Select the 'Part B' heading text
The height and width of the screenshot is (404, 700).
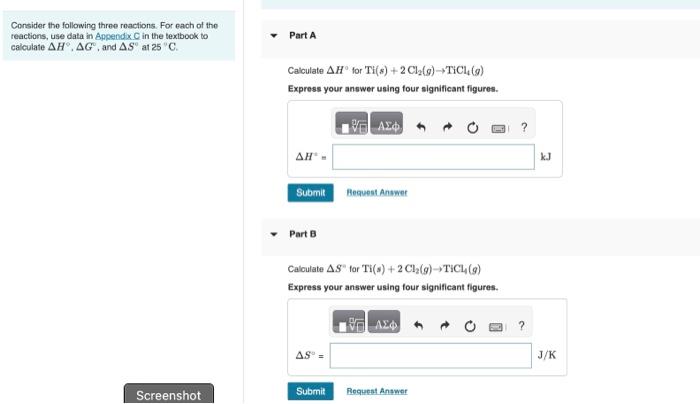(302, 234)
